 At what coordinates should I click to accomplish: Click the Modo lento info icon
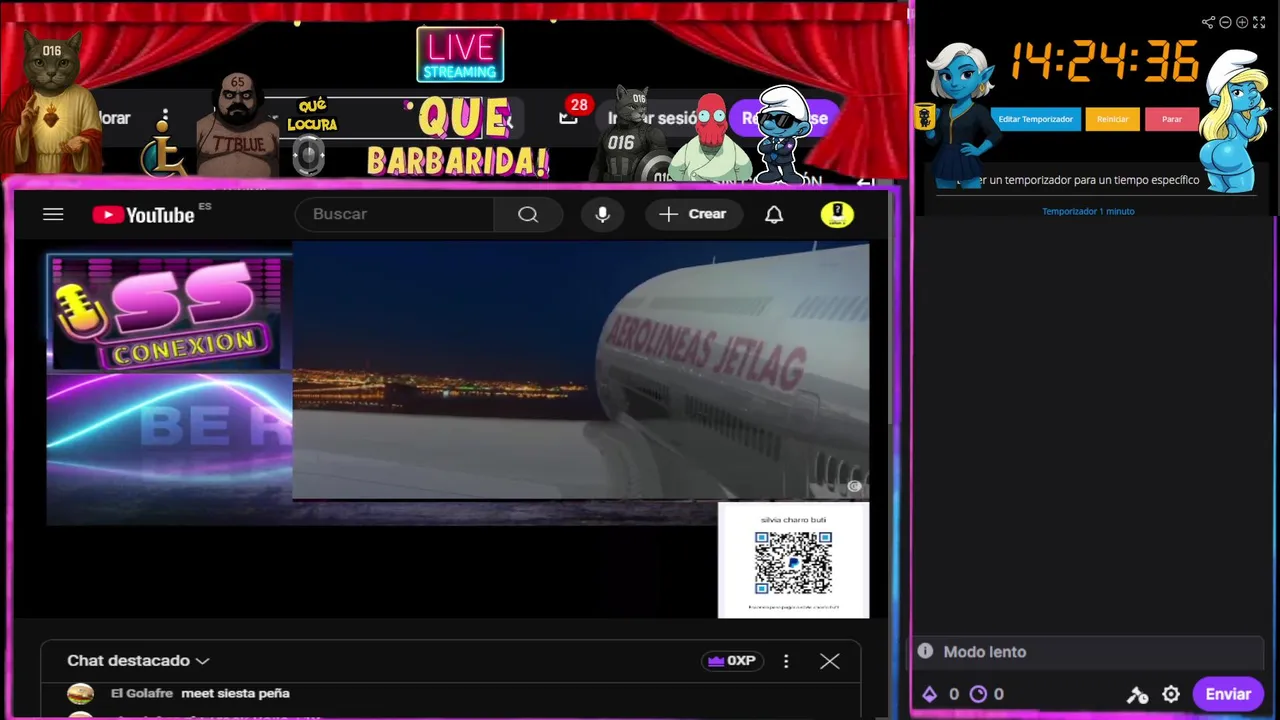(925, 651)
